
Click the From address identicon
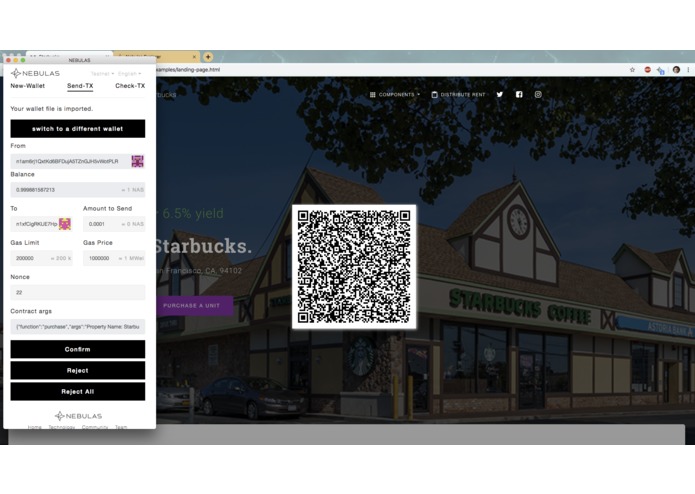click(137, 161)
